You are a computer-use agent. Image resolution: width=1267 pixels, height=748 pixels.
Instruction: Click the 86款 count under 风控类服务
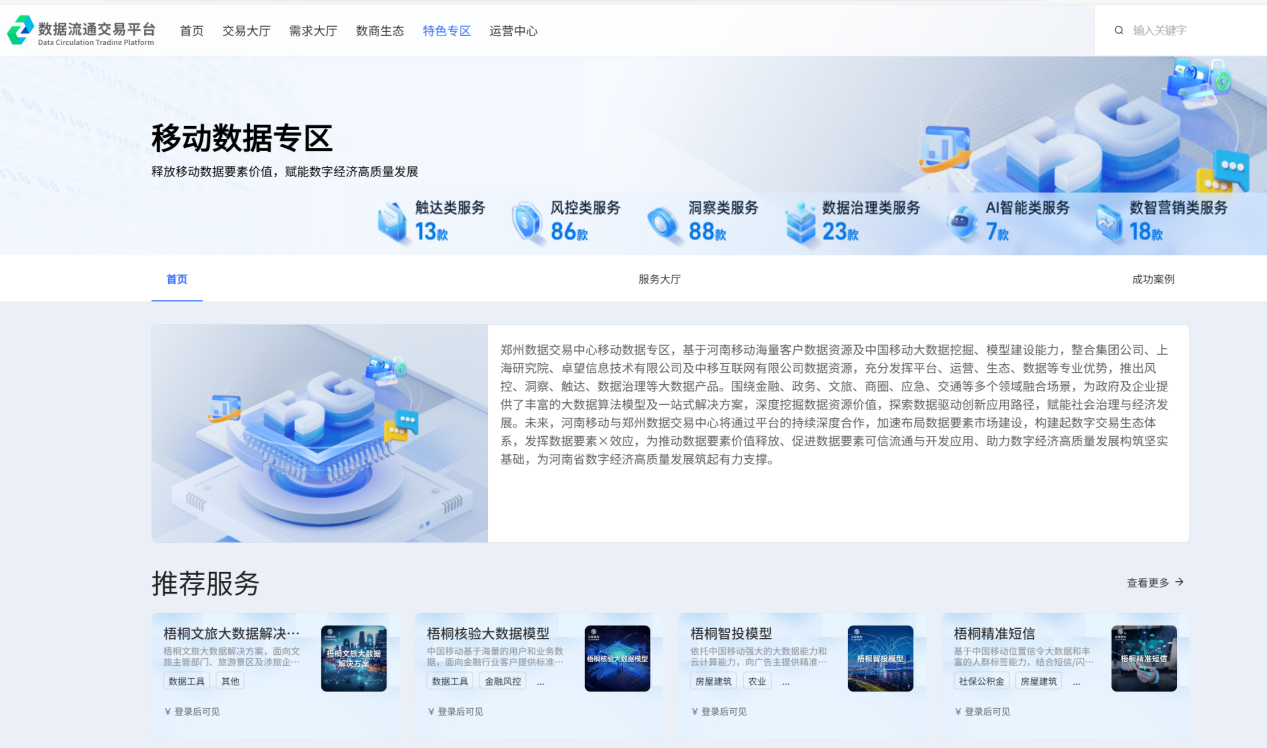click(570, 232)
